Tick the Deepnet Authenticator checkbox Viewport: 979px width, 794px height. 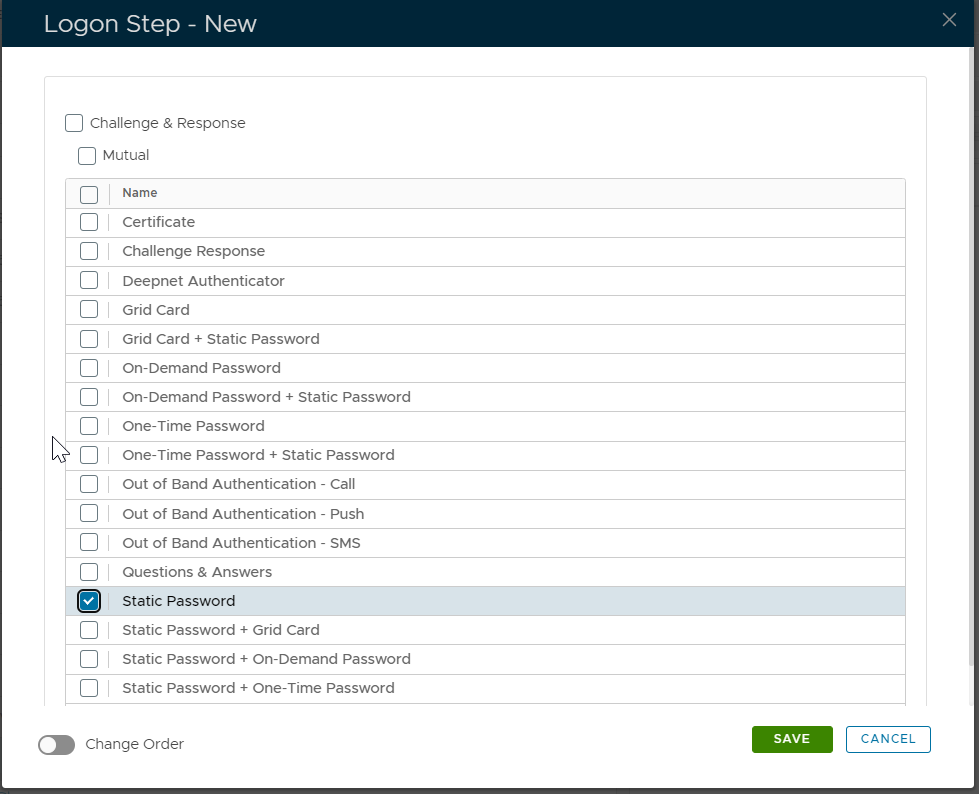click(x=89, y=281)
